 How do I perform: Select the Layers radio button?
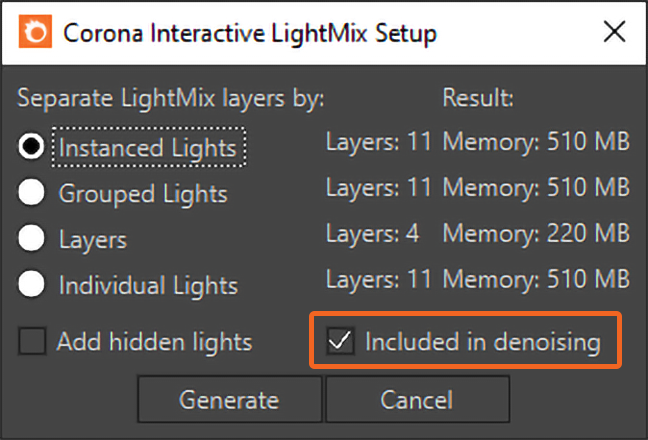coord(31,238)
